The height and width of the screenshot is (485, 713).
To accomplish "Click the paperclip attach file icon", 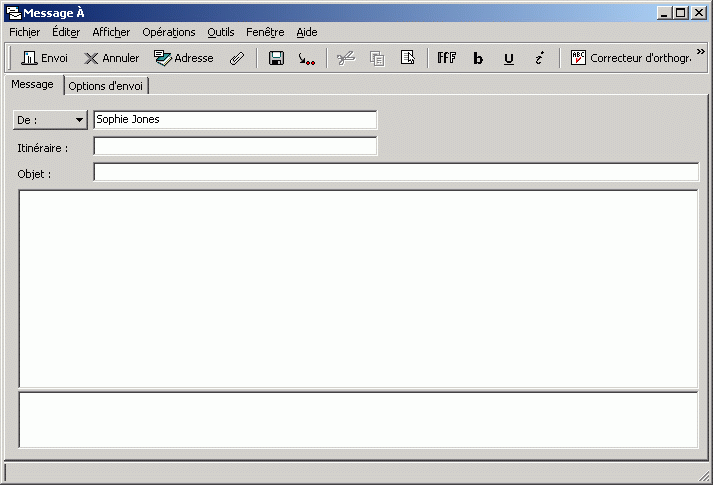I will click(237, 58).
